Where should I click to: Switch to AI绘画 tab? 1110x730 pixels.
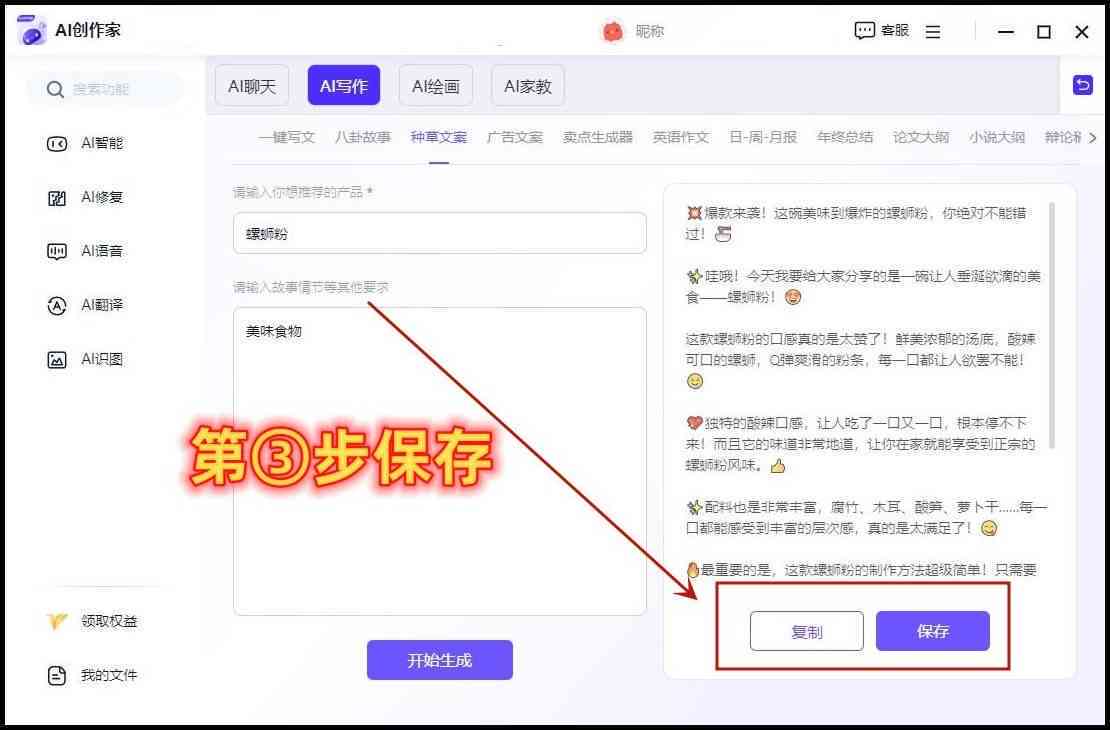436,86
